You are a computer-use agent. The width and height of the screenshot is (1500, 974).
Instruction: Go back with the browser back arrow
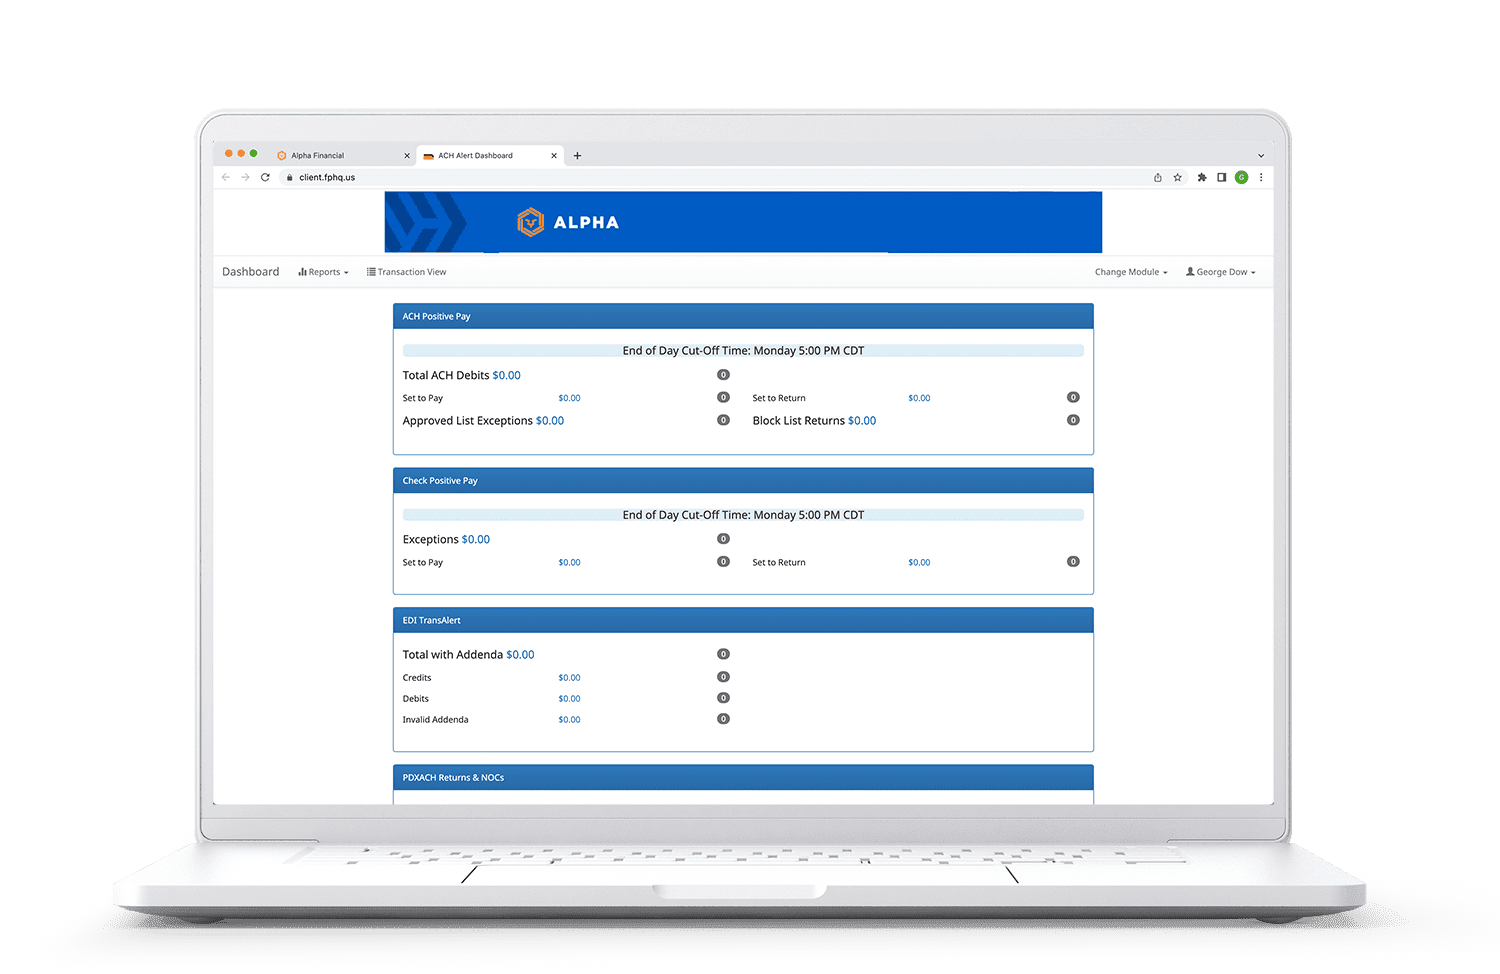pyautogui.click(x=226, y=177)
